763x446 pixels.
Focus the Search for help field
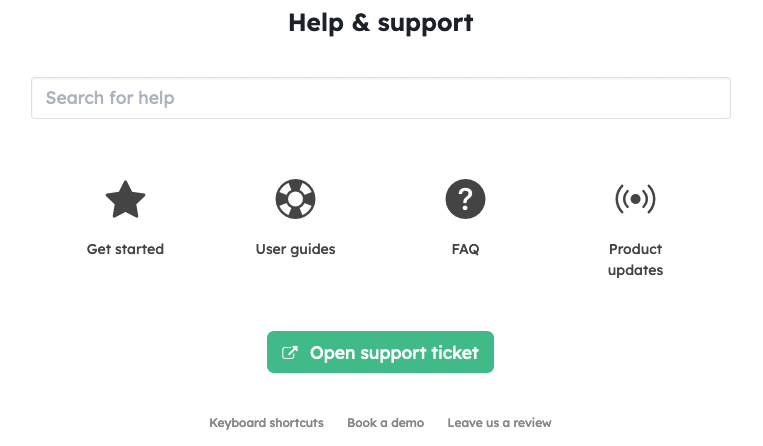click(381, 98)
